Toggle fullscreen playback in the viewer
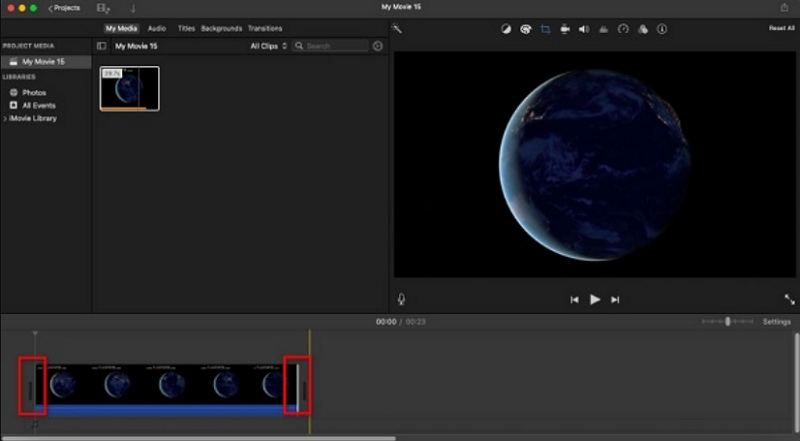This screenshot has width=800, height=441. pos(789,299)
